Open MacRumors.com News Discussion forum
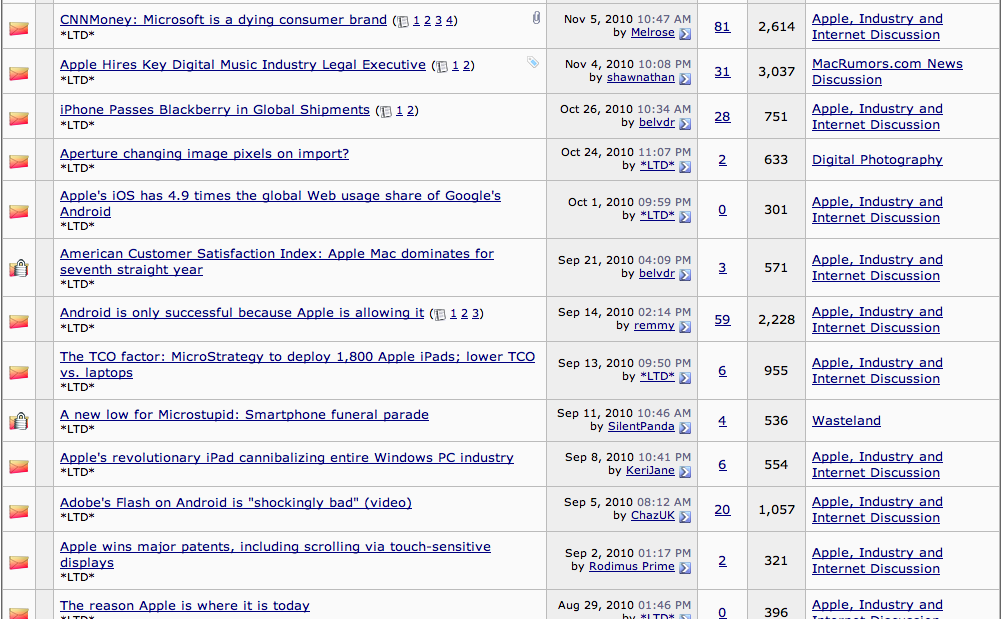 click(887, 71)
